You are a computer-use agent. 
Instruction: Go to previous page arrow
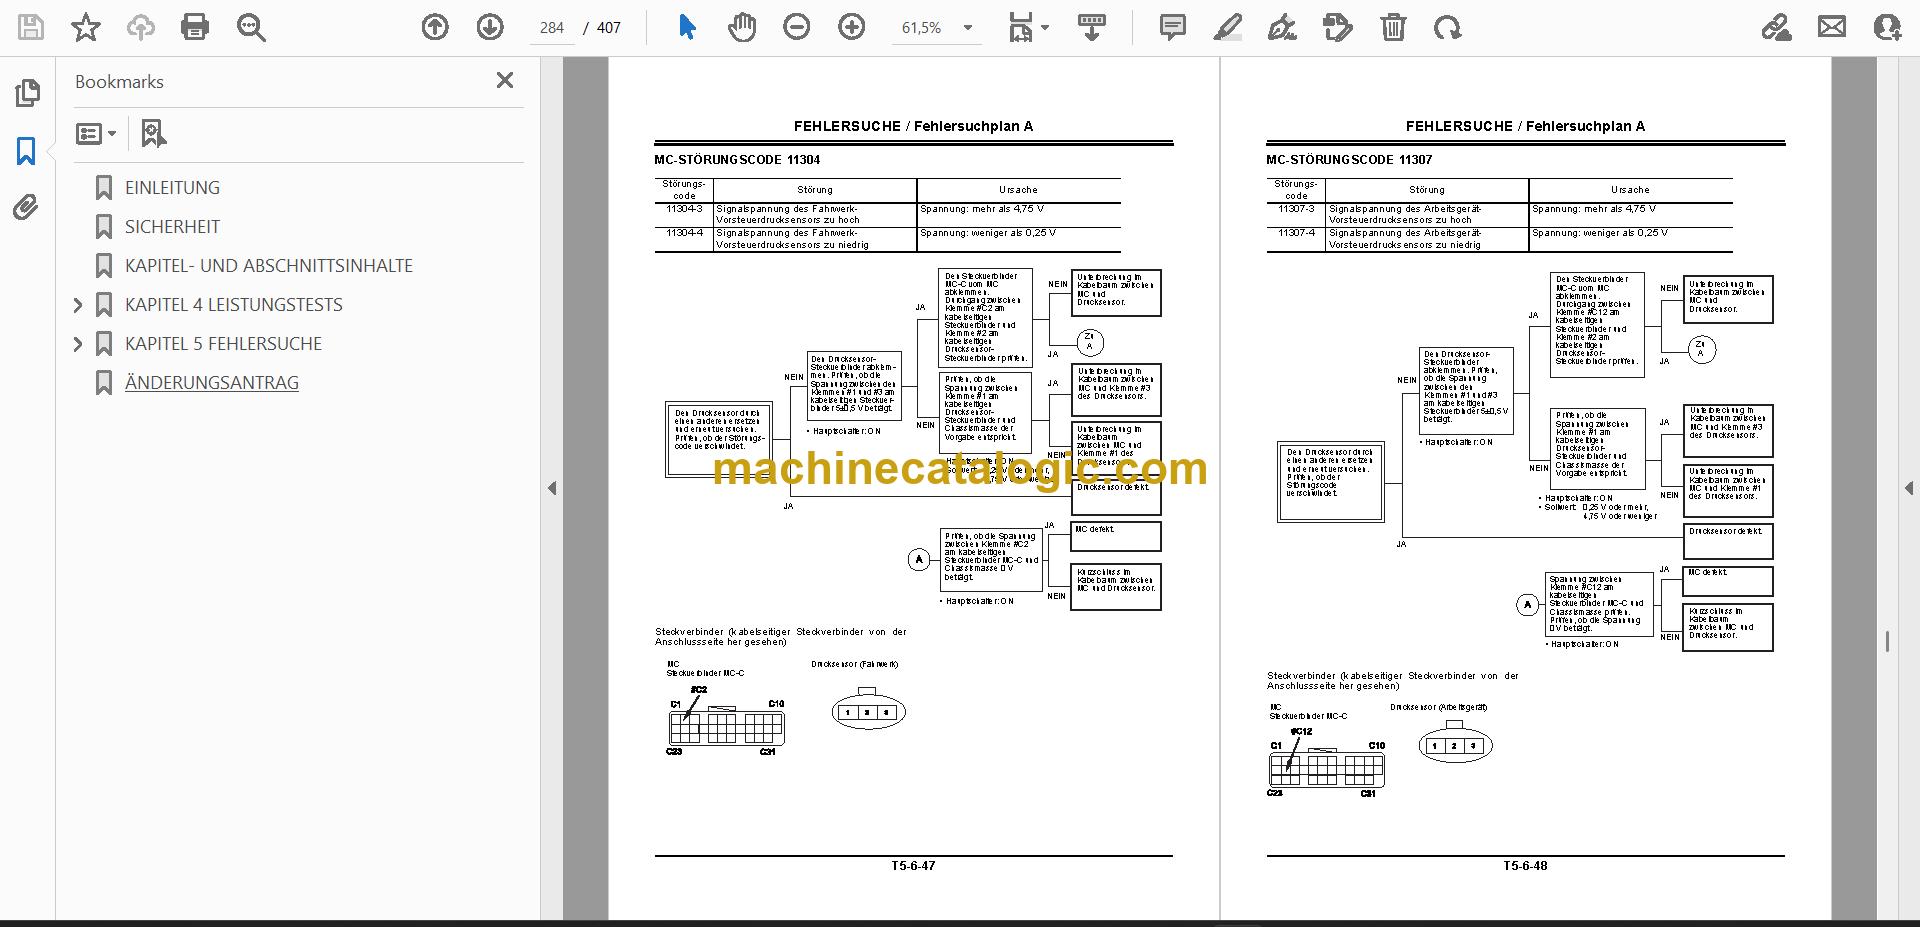point(435,27)
